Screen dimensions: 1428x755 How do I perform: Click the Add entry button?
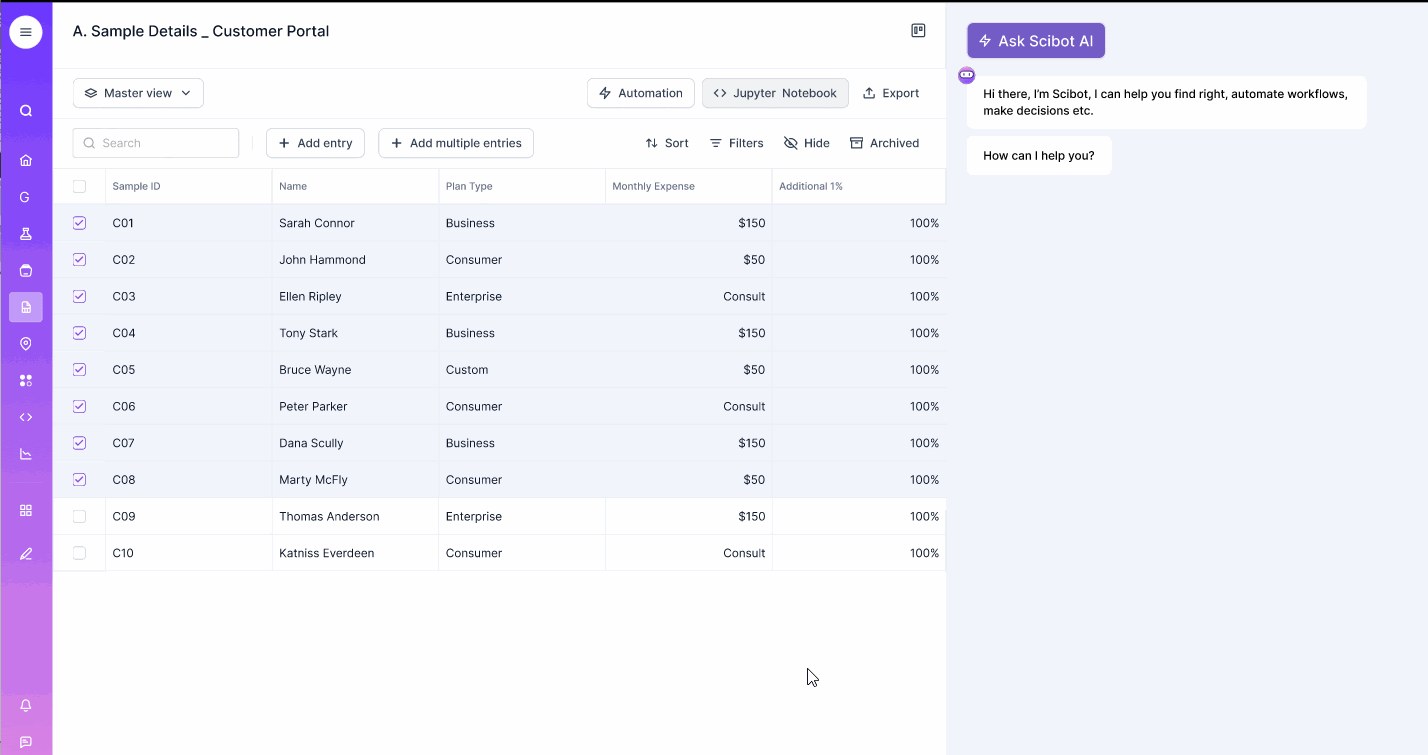(x=315, y=142)
